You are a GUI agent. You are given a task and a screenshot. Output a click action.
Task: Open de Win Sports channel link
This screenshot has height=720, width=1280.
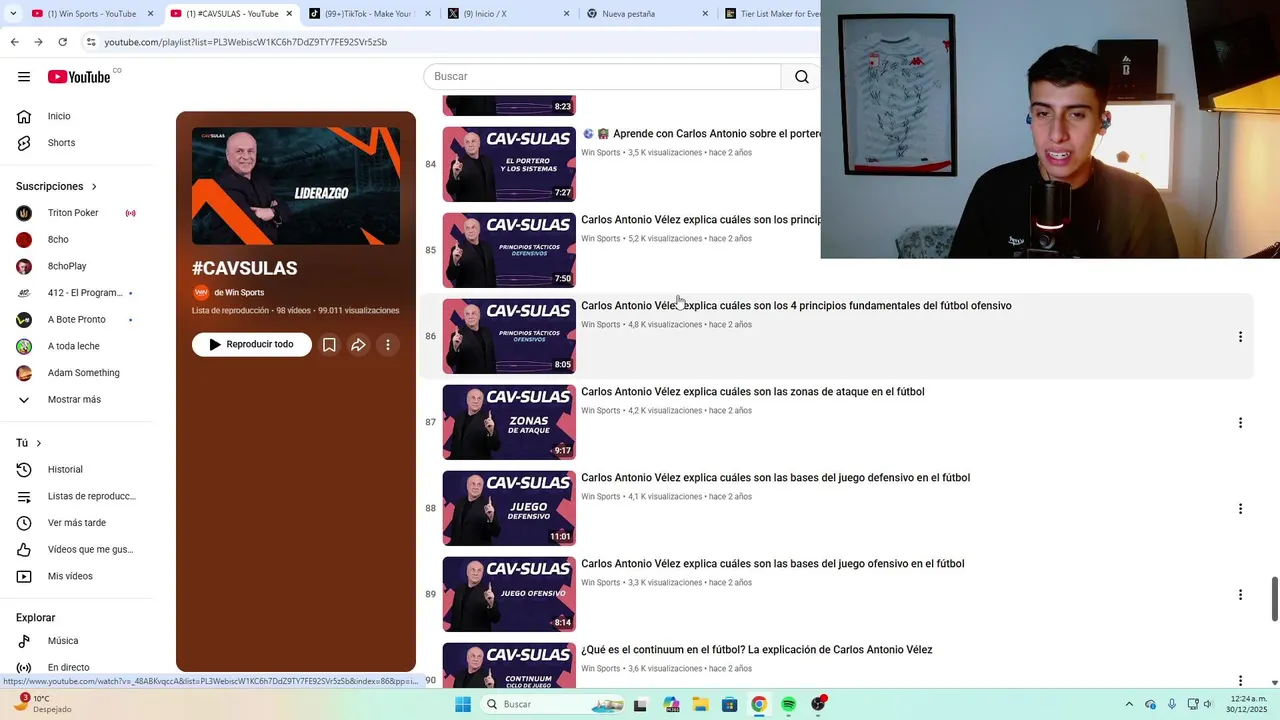click(239, 293)
